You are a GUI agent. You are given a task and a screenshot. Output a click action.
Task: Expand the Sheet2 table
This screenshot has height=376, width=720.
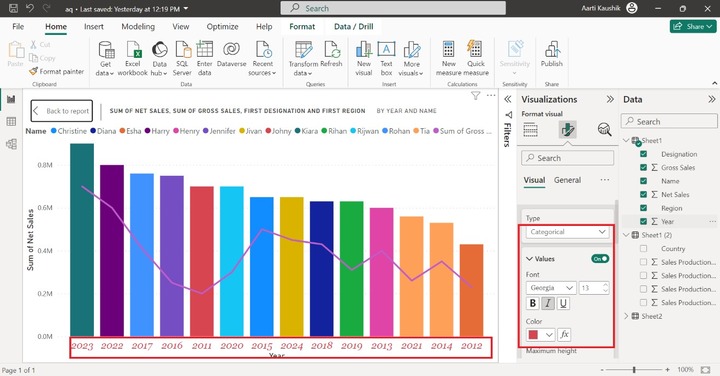point(626,316)
